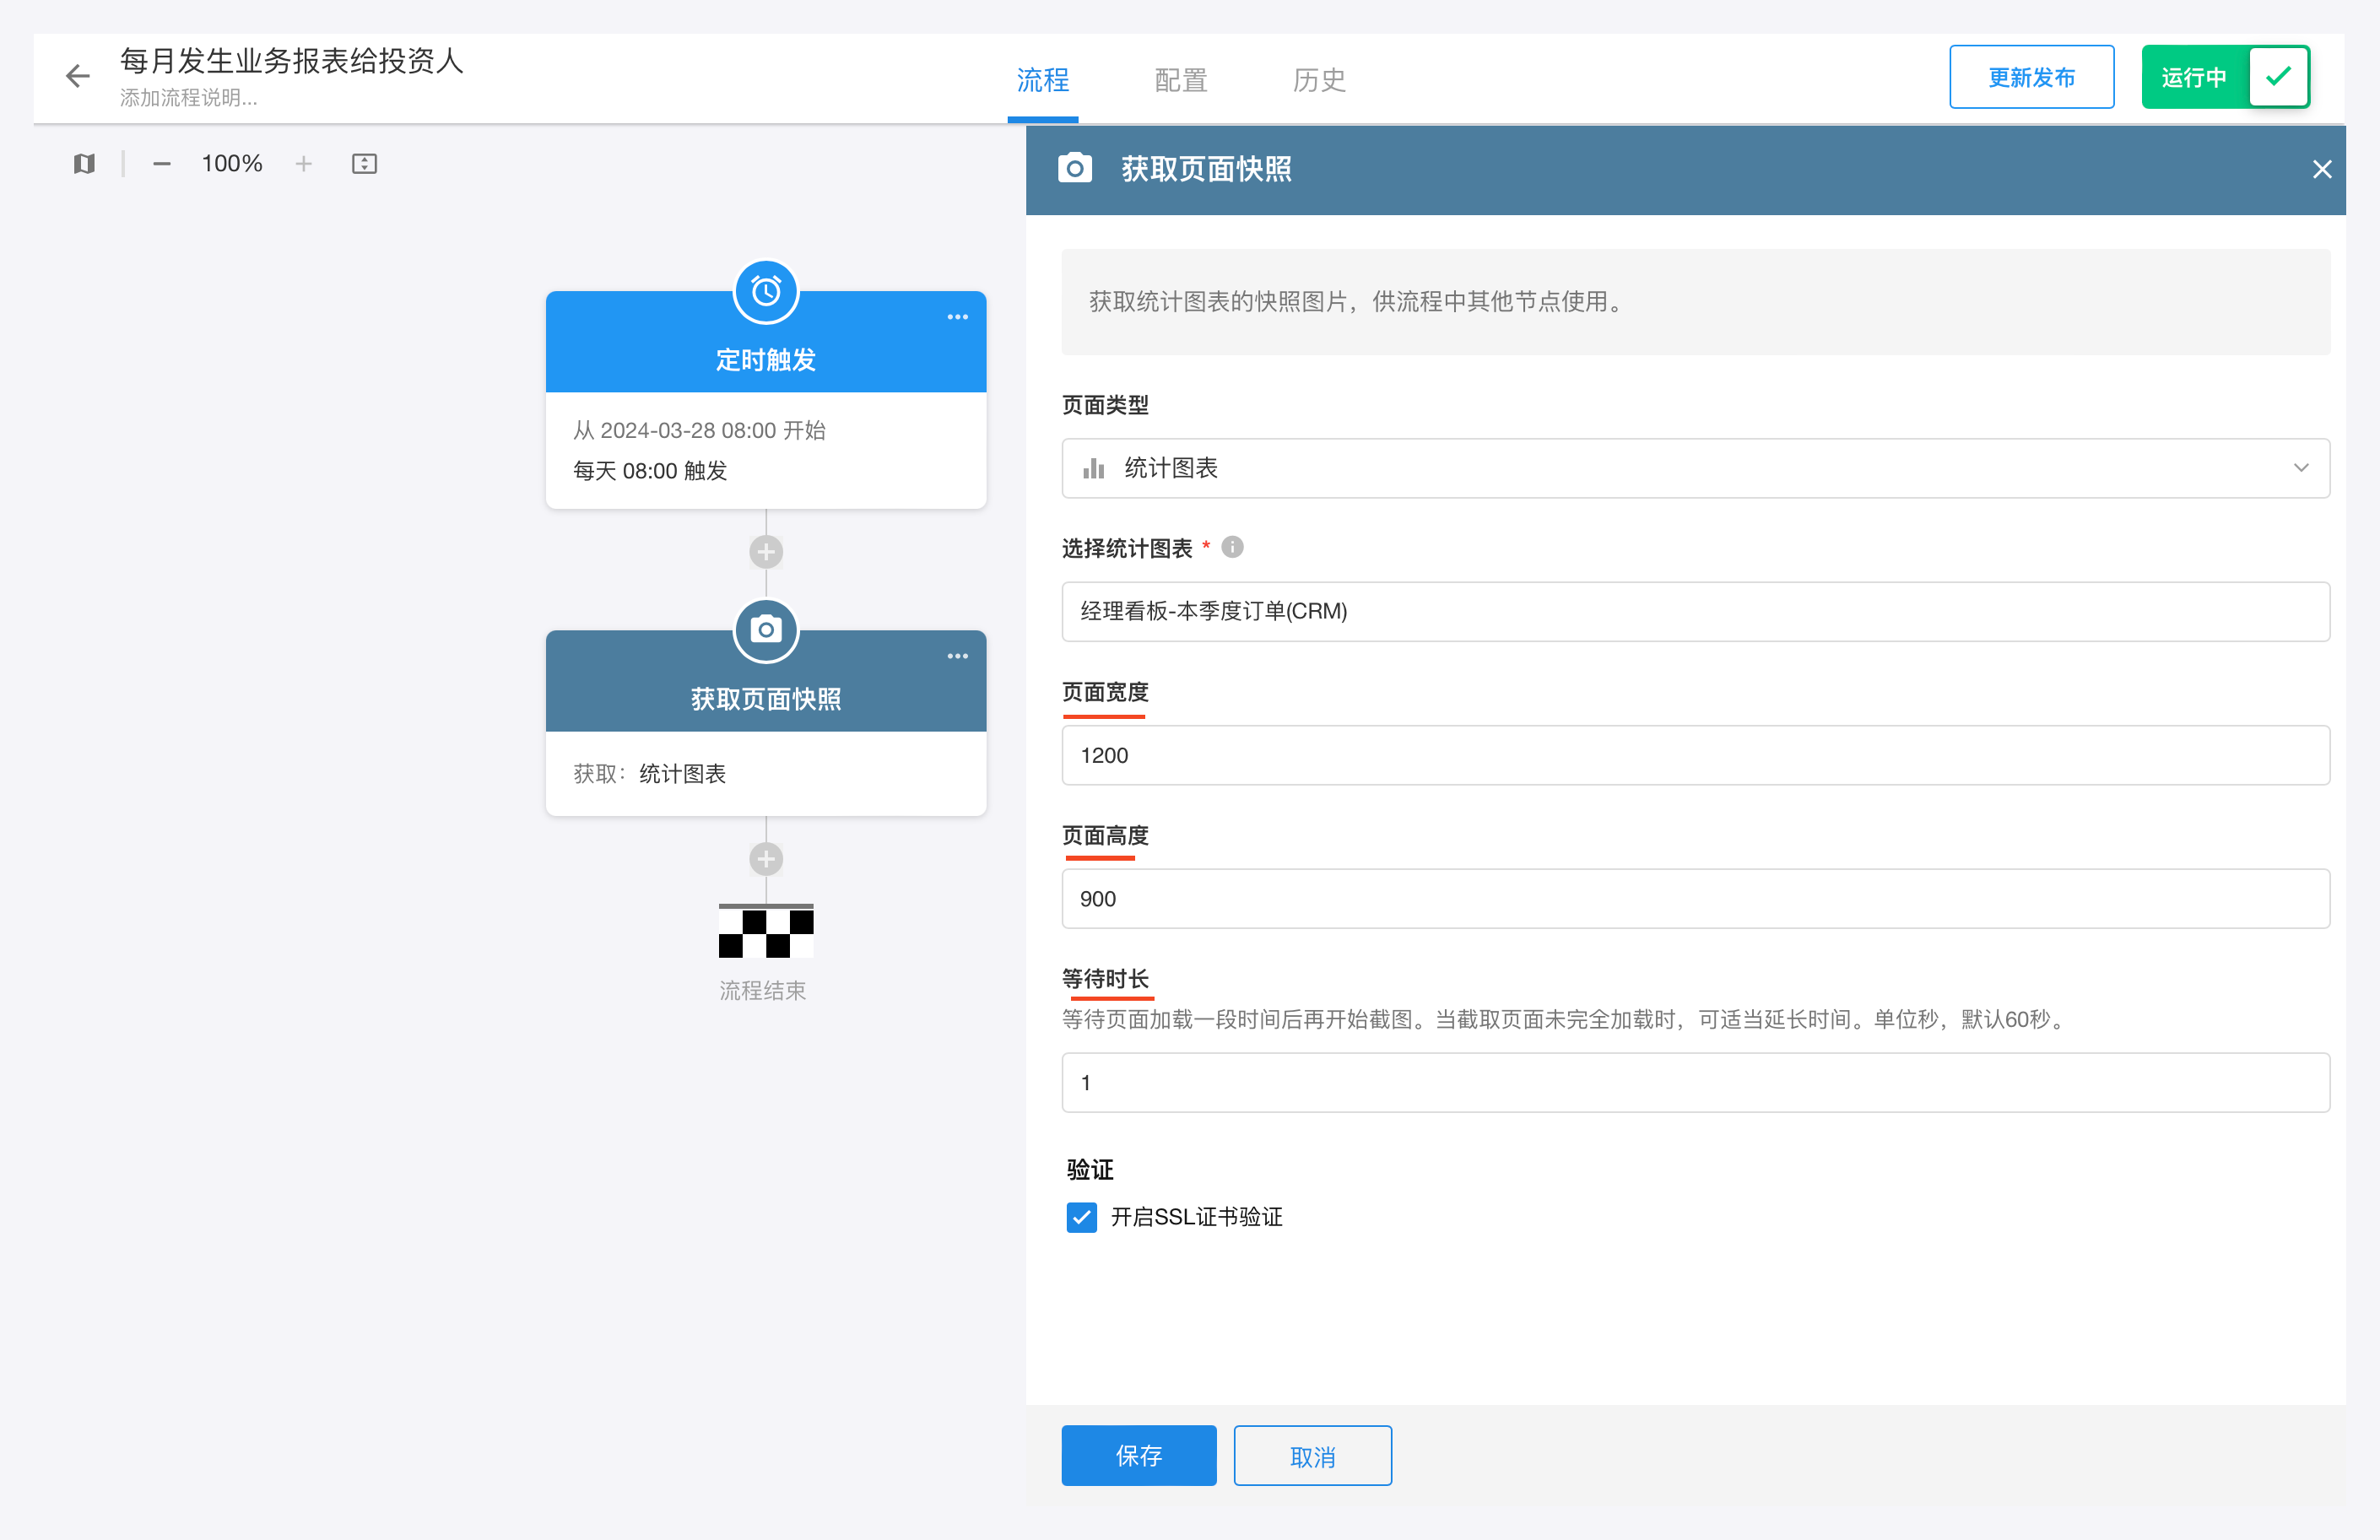Open the 获取页面快照 node's three-dot menu
This screenshot has width=2380, height=1540.
(957, 656)
